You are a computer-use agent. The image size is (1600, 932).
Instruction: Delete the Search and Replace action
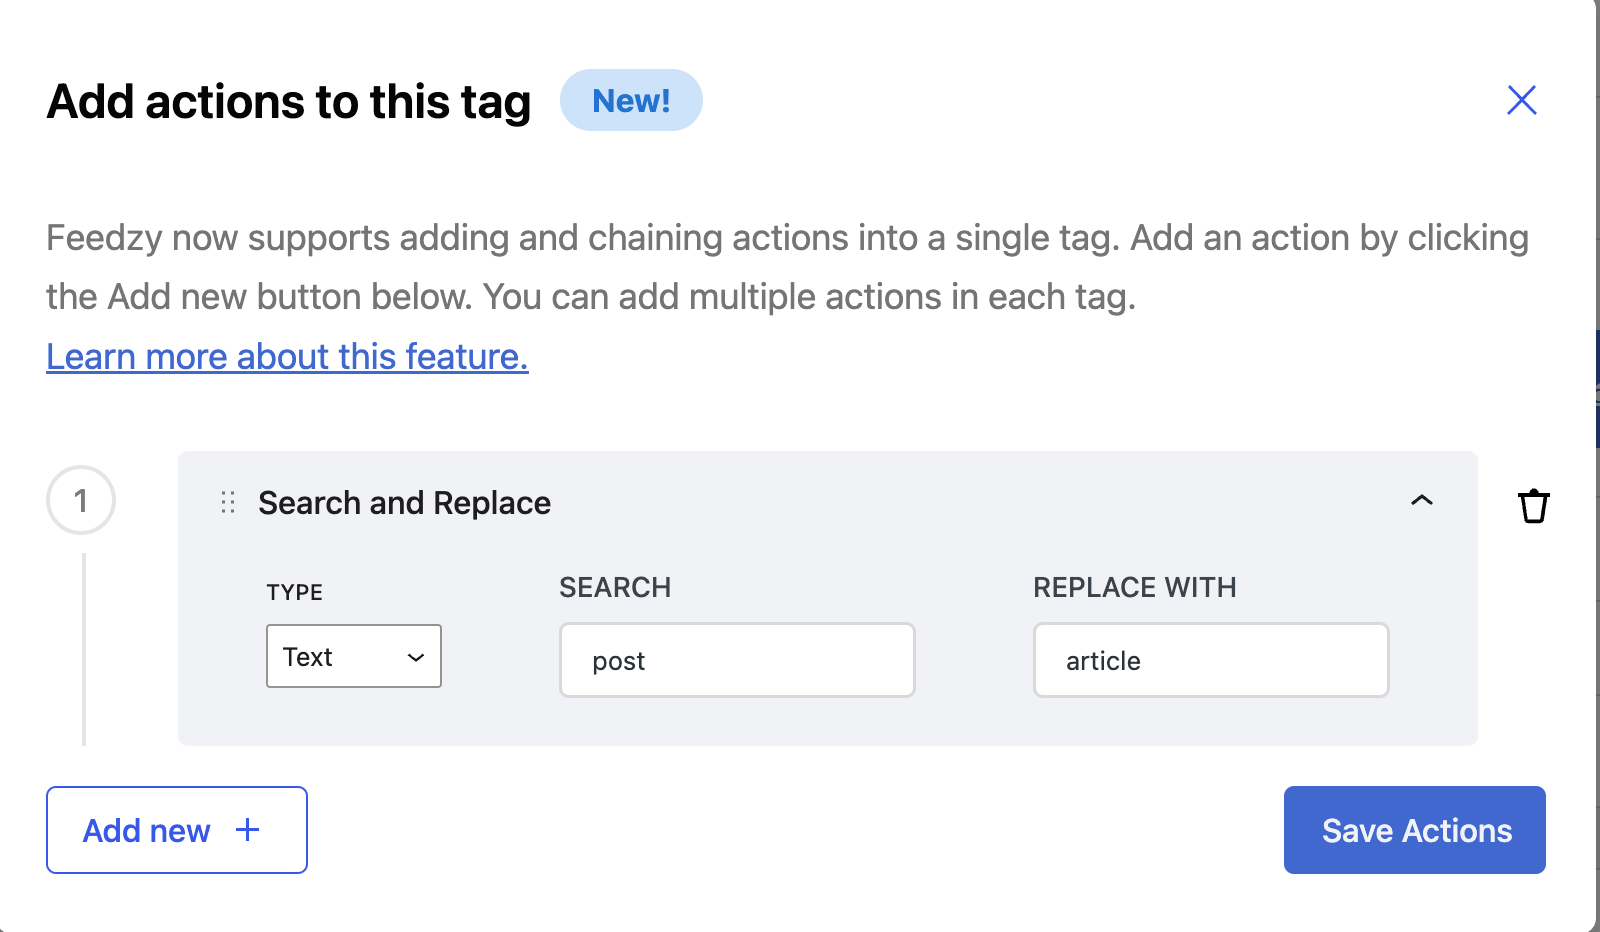(1533, 506)
